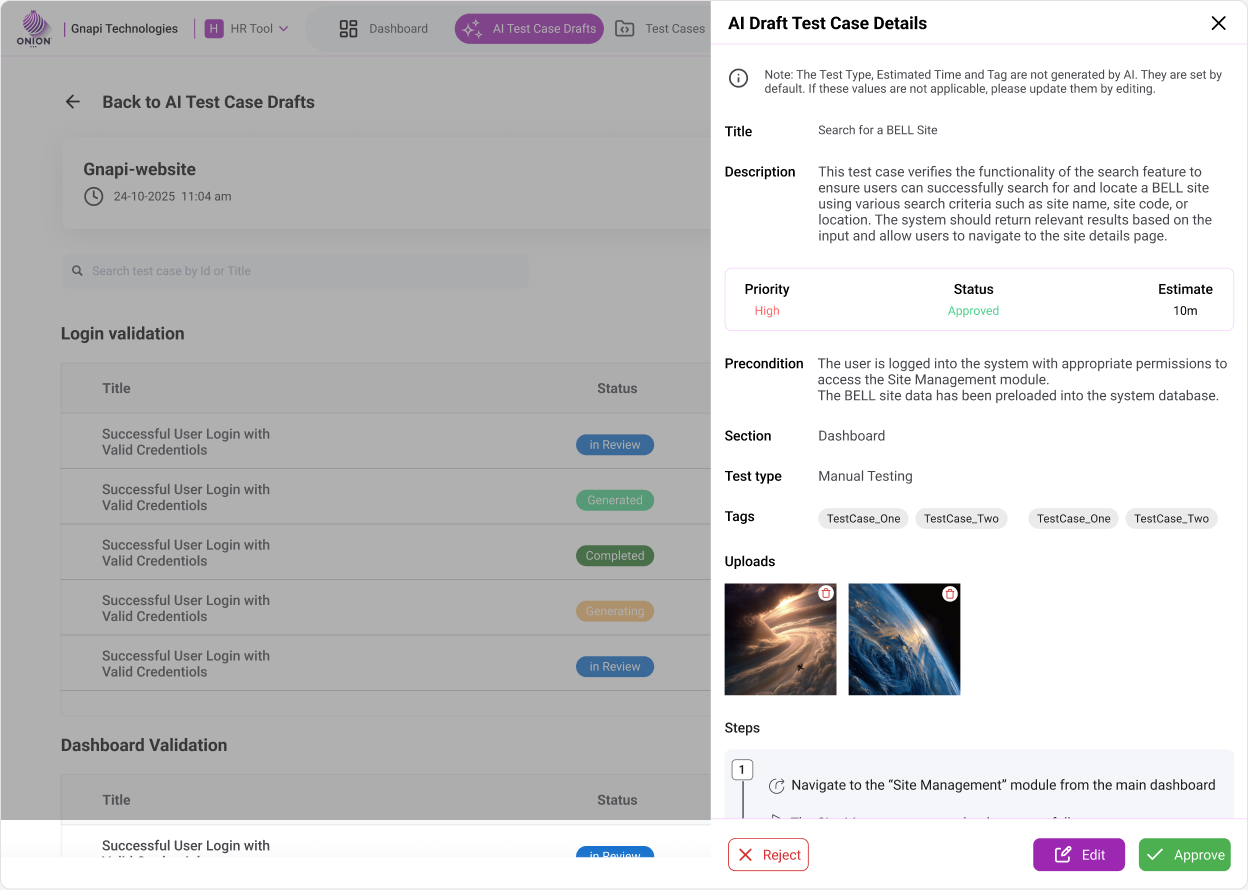Close the AI Draft Test Case Details panel
This screenshot has width=1248, height=890.
[1218, 23]
